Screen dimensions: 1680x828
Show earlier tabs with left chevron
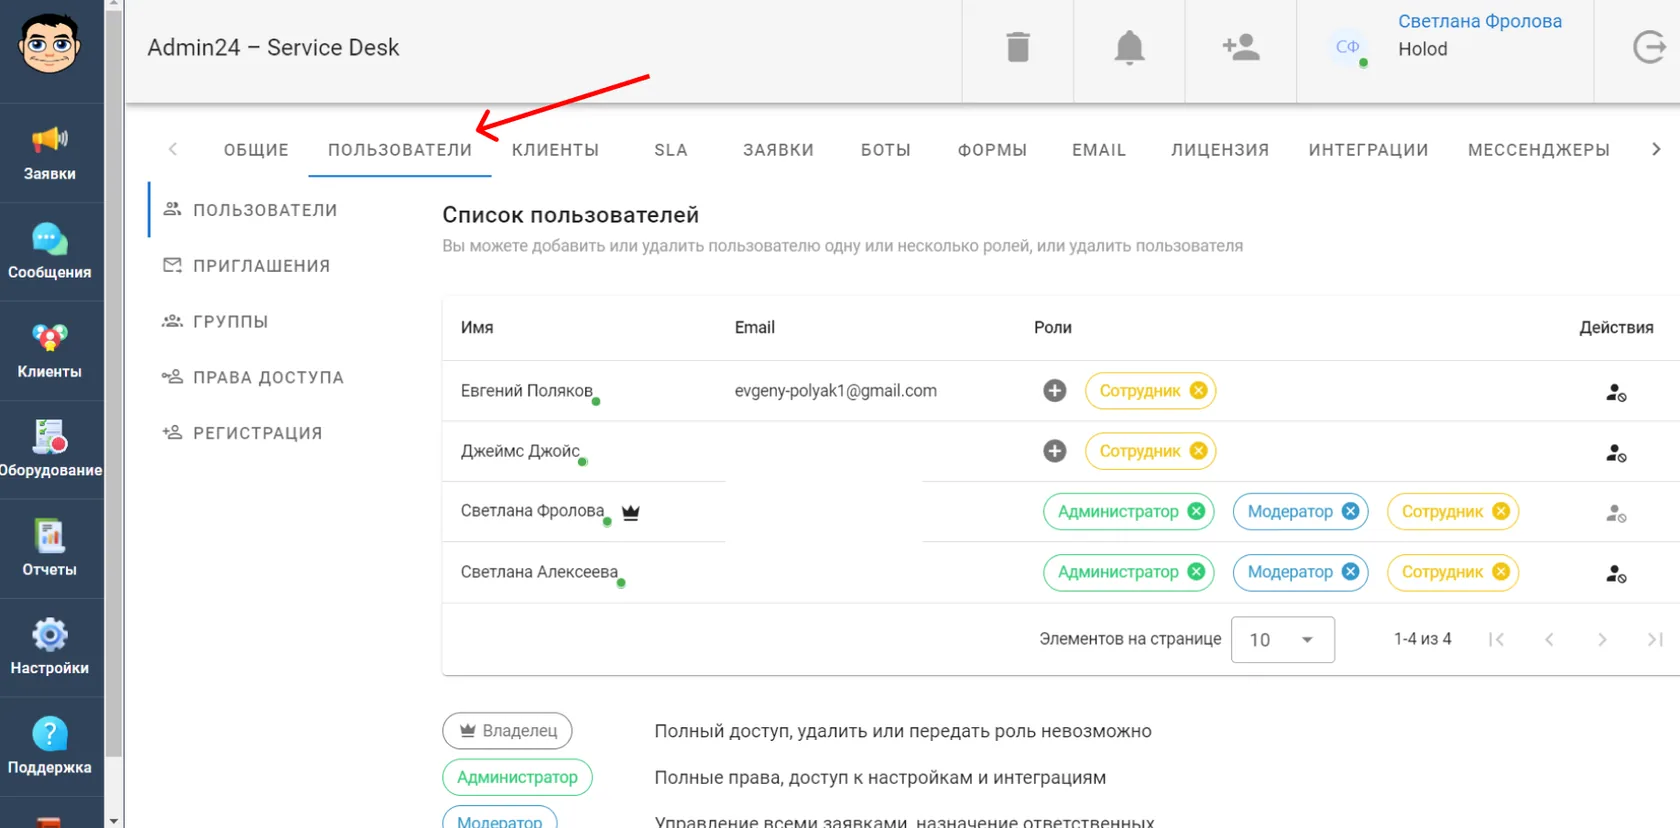pos(173,149)
